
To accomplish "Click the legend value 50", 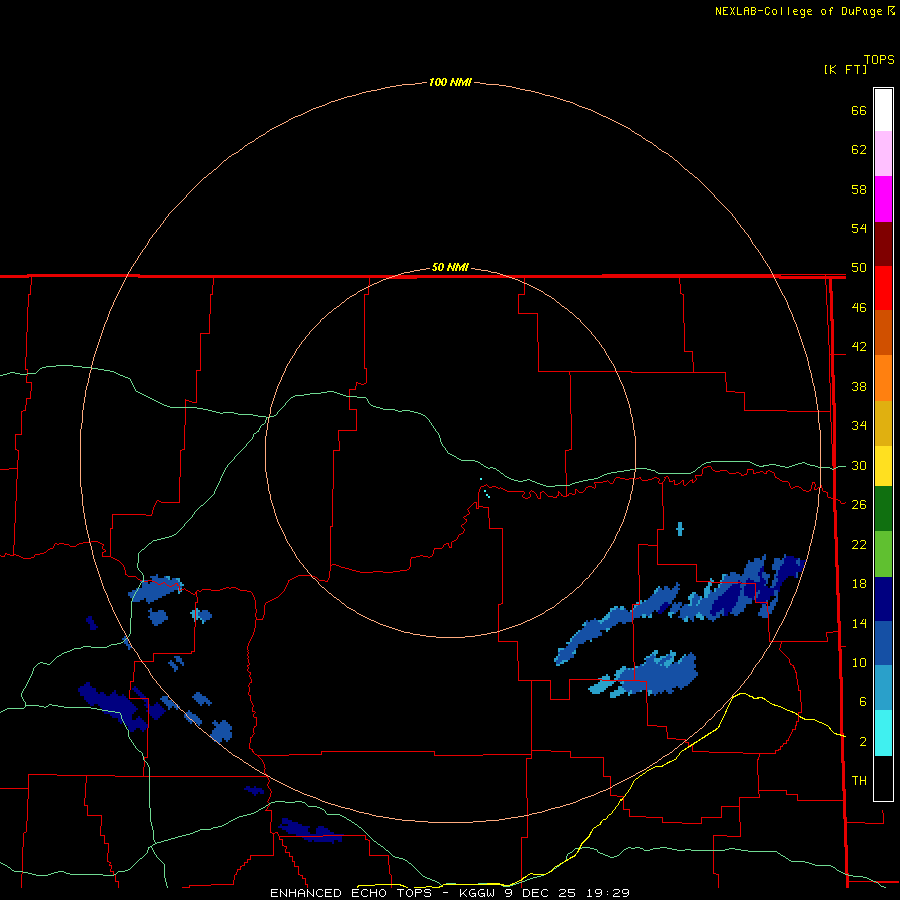I will 859,268.
